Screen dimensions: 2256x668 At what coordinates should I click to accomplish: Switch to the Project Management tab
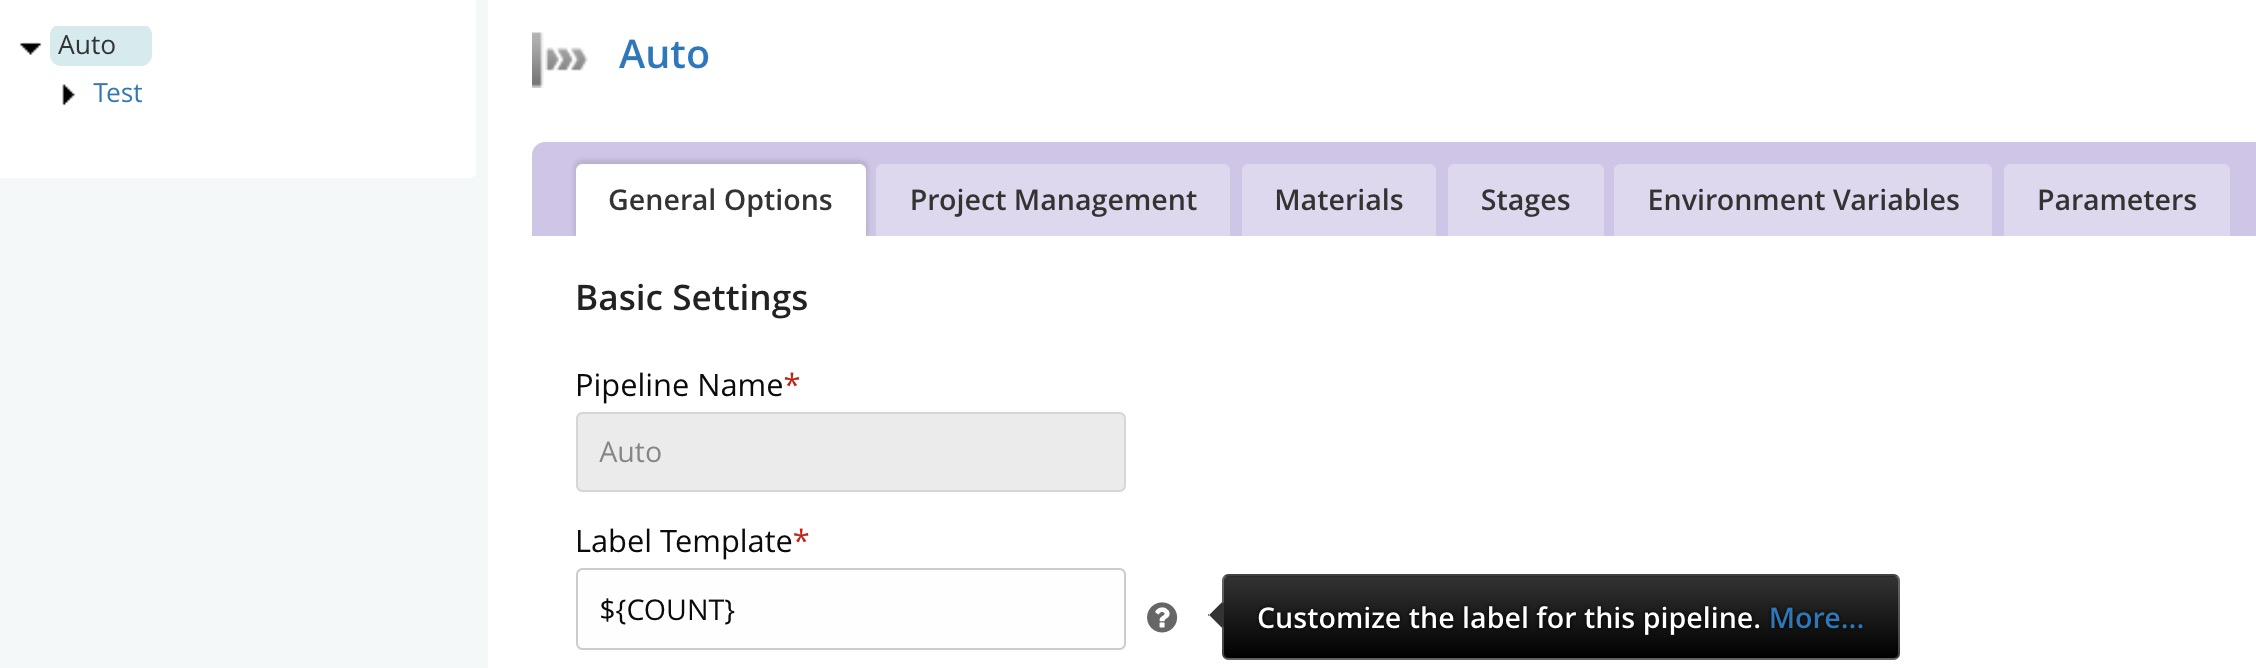click(x=1052, y=200)
